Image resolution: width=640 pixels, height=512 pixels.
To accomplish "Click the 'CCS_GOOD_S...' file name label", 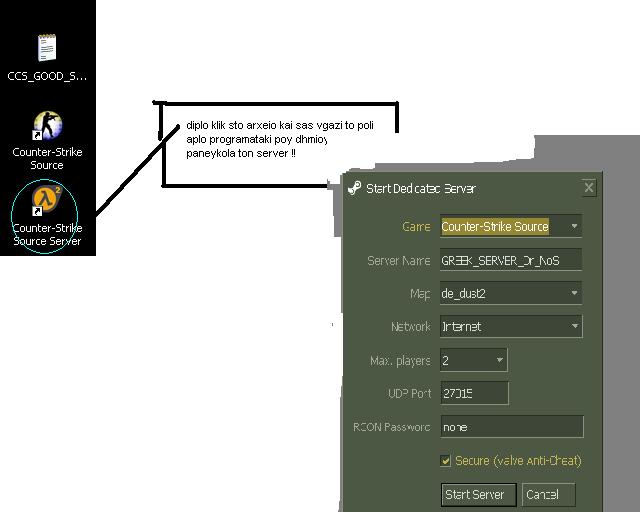I will point(47,76).
